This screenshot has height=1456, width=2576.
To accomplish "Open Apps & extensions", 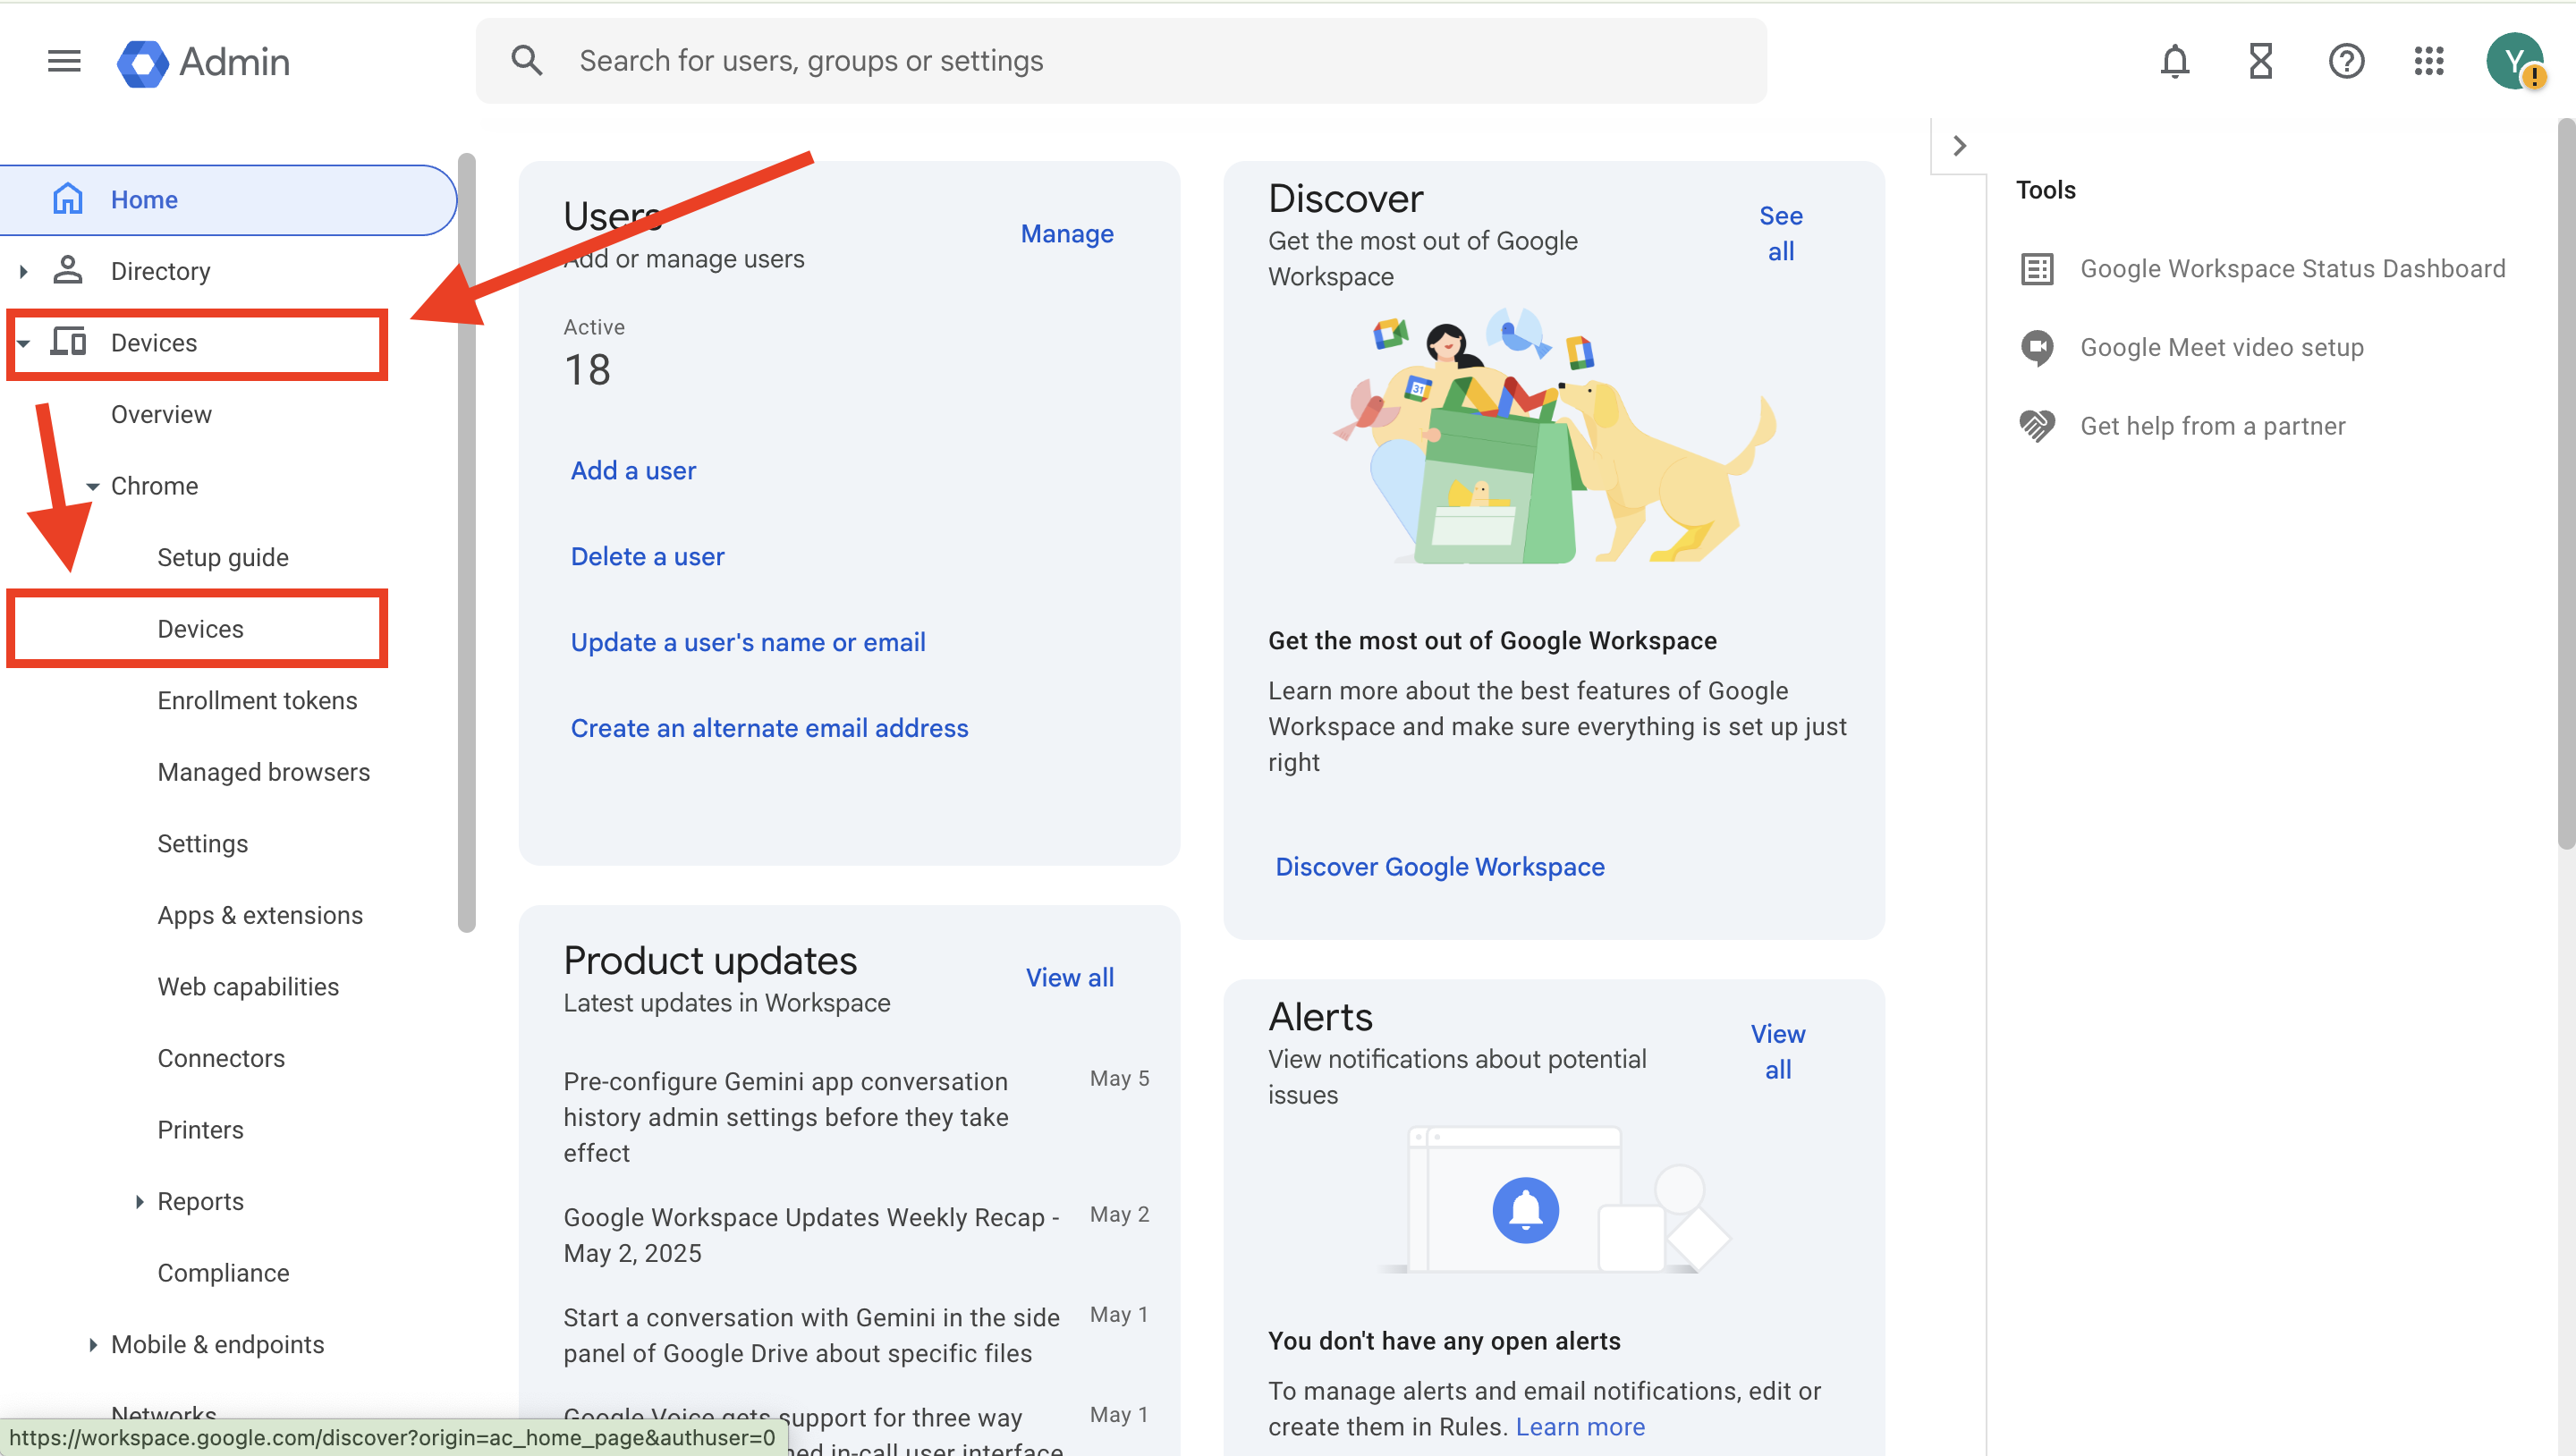I will (x=260, y=915).
